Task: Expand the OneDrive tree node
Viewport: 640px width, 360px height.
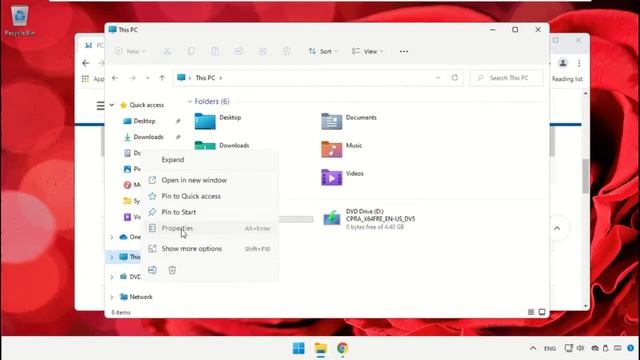Action: click(112, 237)
